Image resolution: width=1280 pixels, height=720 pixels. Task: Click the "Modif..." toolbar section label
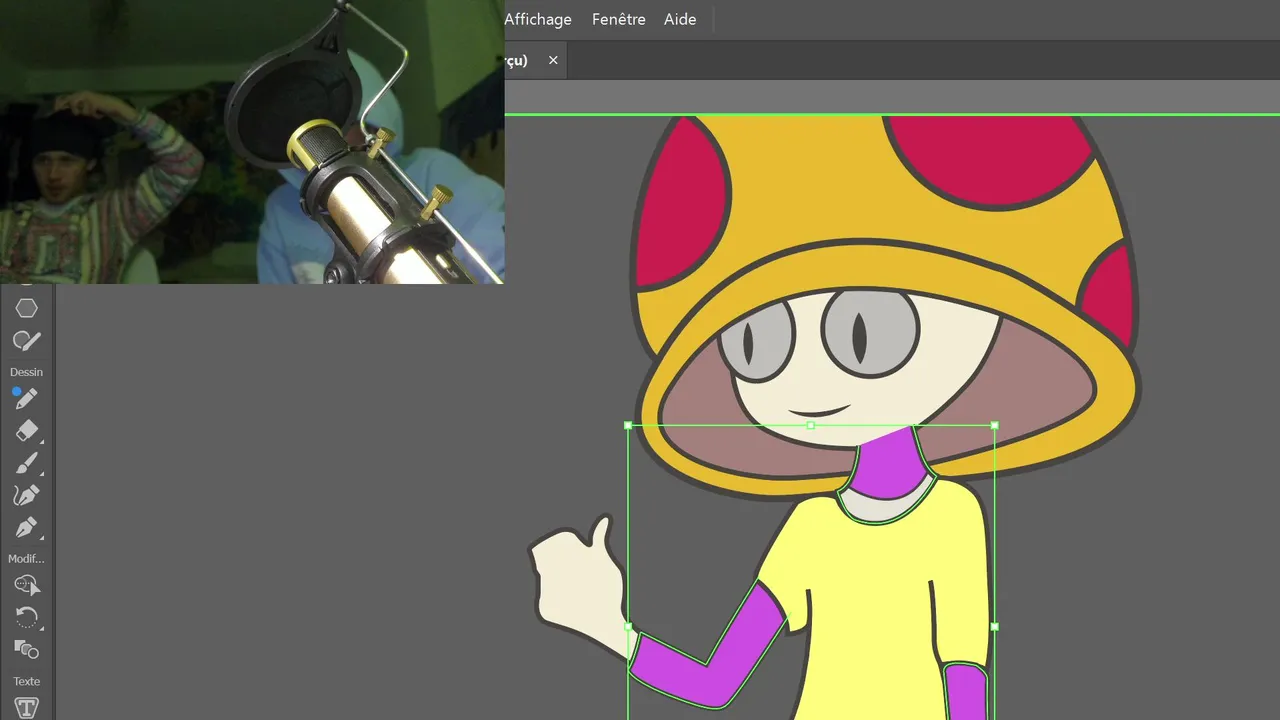[x=26, y=559]
